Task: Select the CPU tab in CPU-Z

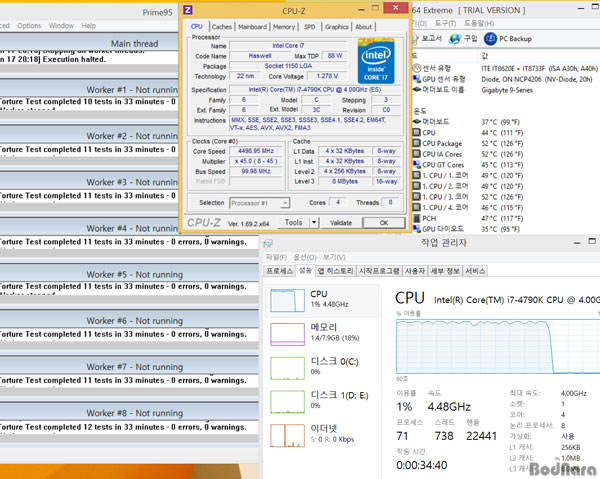Action: point(197,26)
